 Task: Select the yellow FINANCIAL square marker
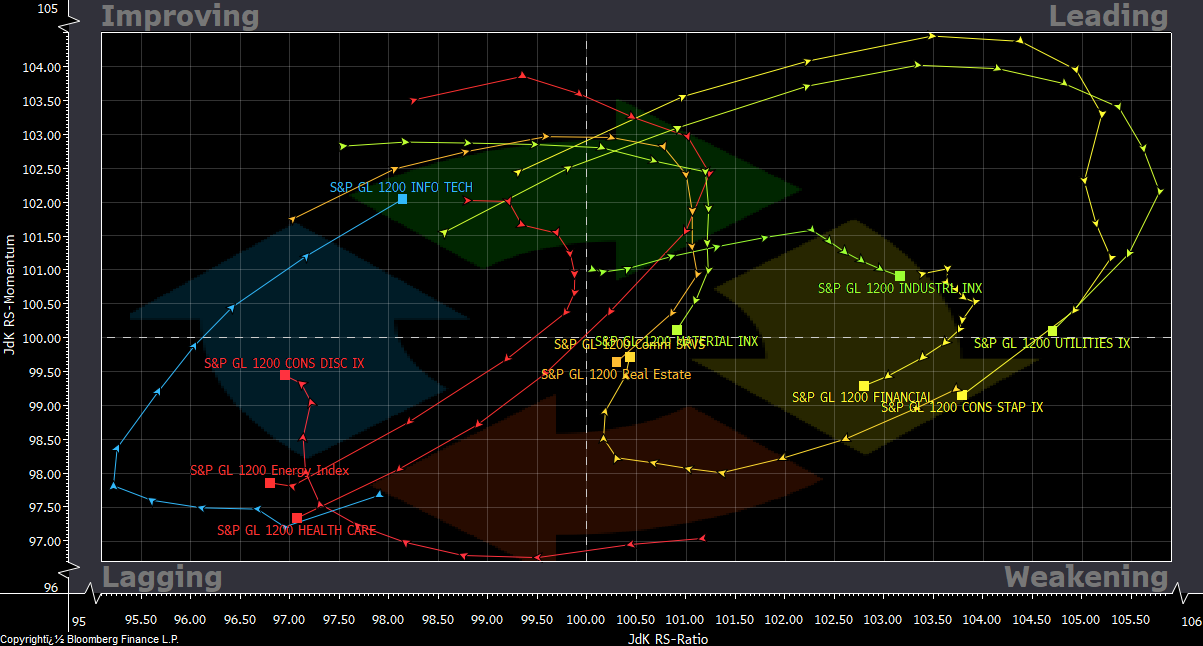[864, 386]
